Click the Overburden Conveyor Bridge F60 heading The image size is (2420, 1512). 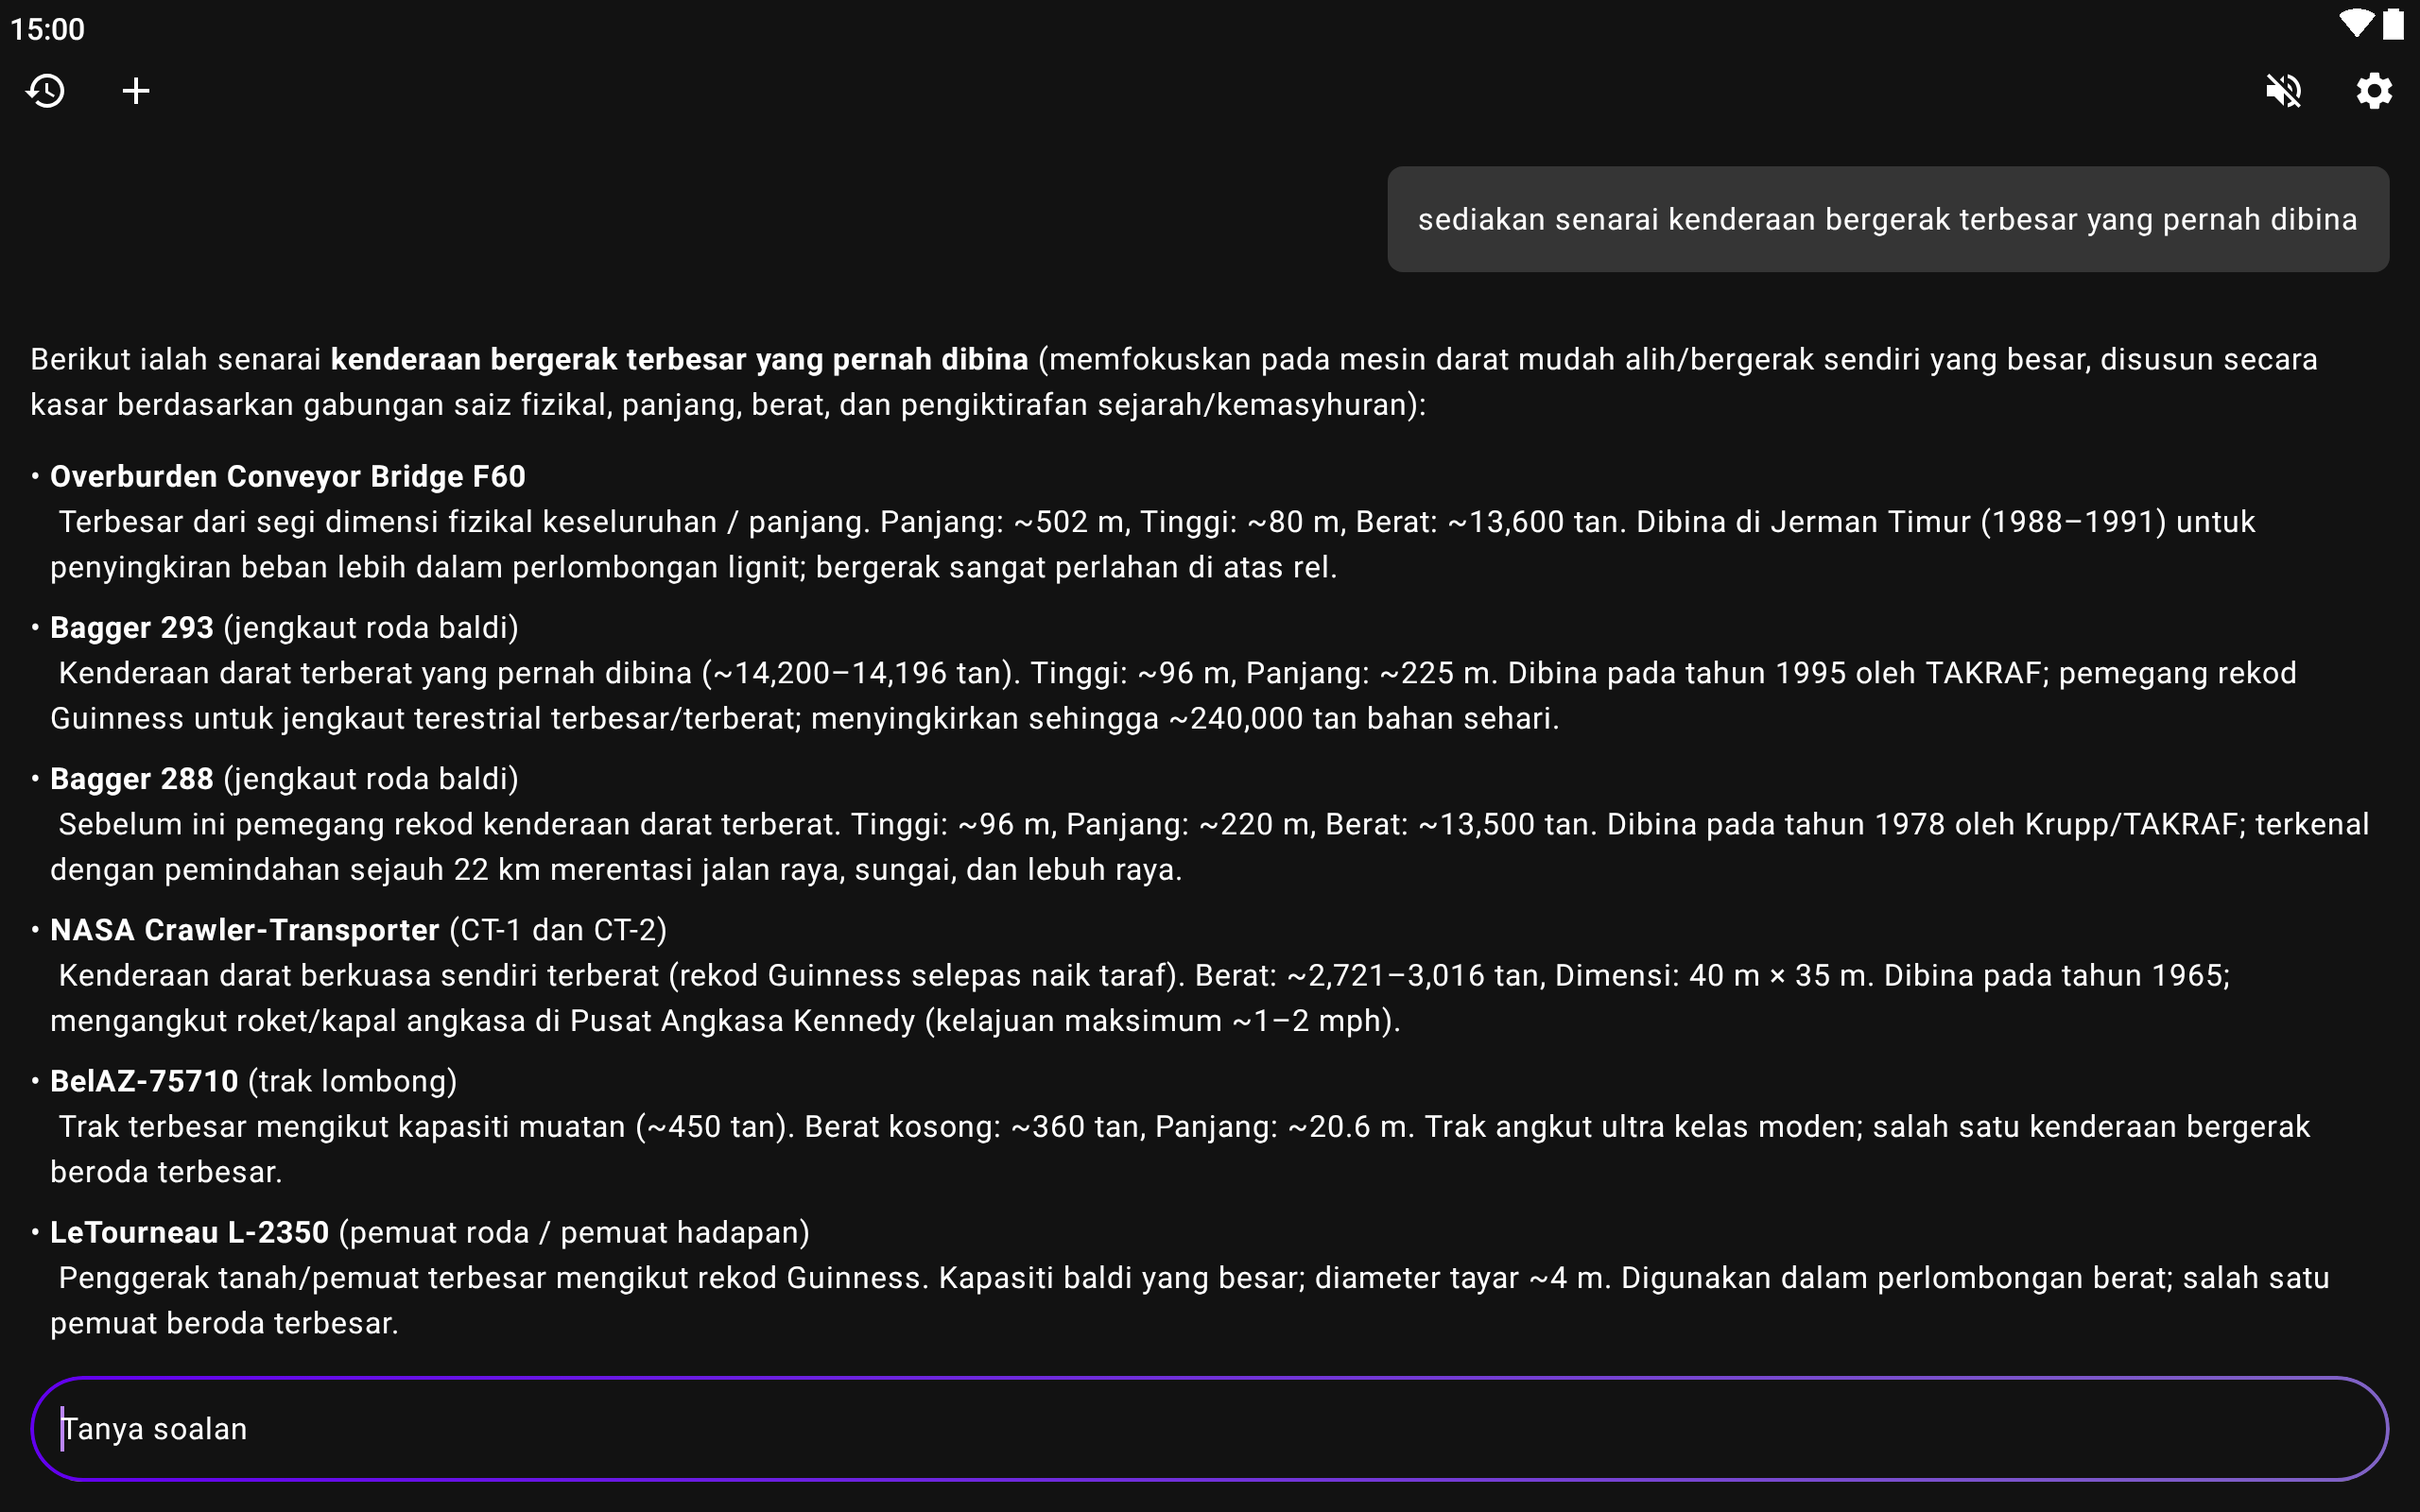[288, 476]
